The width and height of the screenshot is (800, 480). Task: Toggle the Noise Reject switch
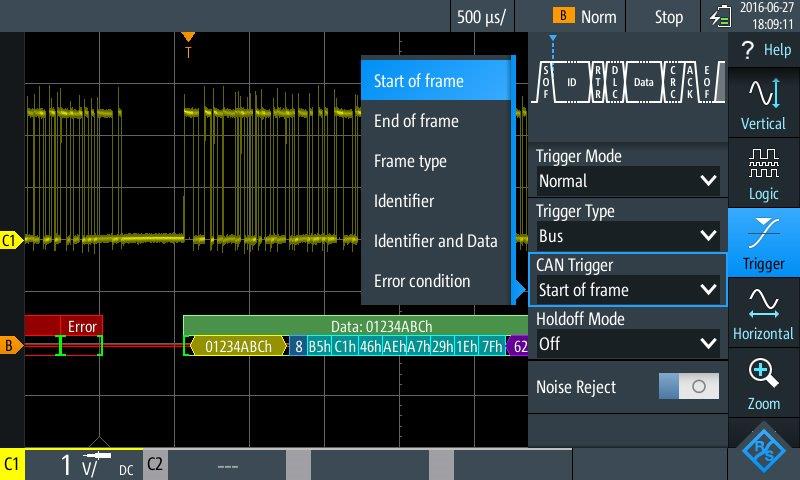pyautogui.click(x=688, y=387)
